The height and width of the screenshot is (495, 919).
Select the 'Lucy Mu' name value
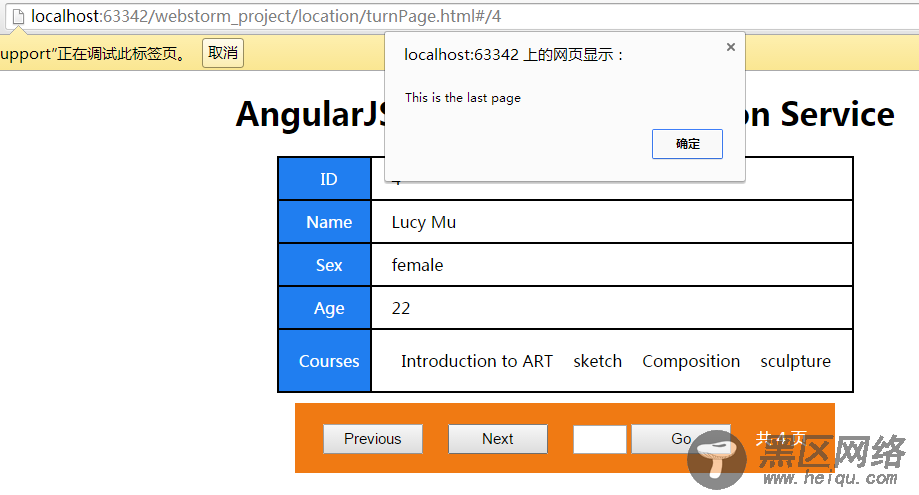click(424, 223)
